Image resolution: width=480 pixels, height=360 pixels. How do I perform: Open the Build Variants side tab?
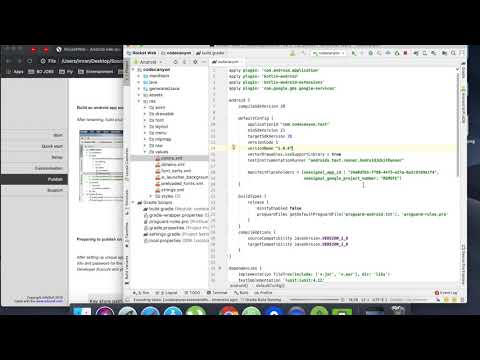[127, 270]
